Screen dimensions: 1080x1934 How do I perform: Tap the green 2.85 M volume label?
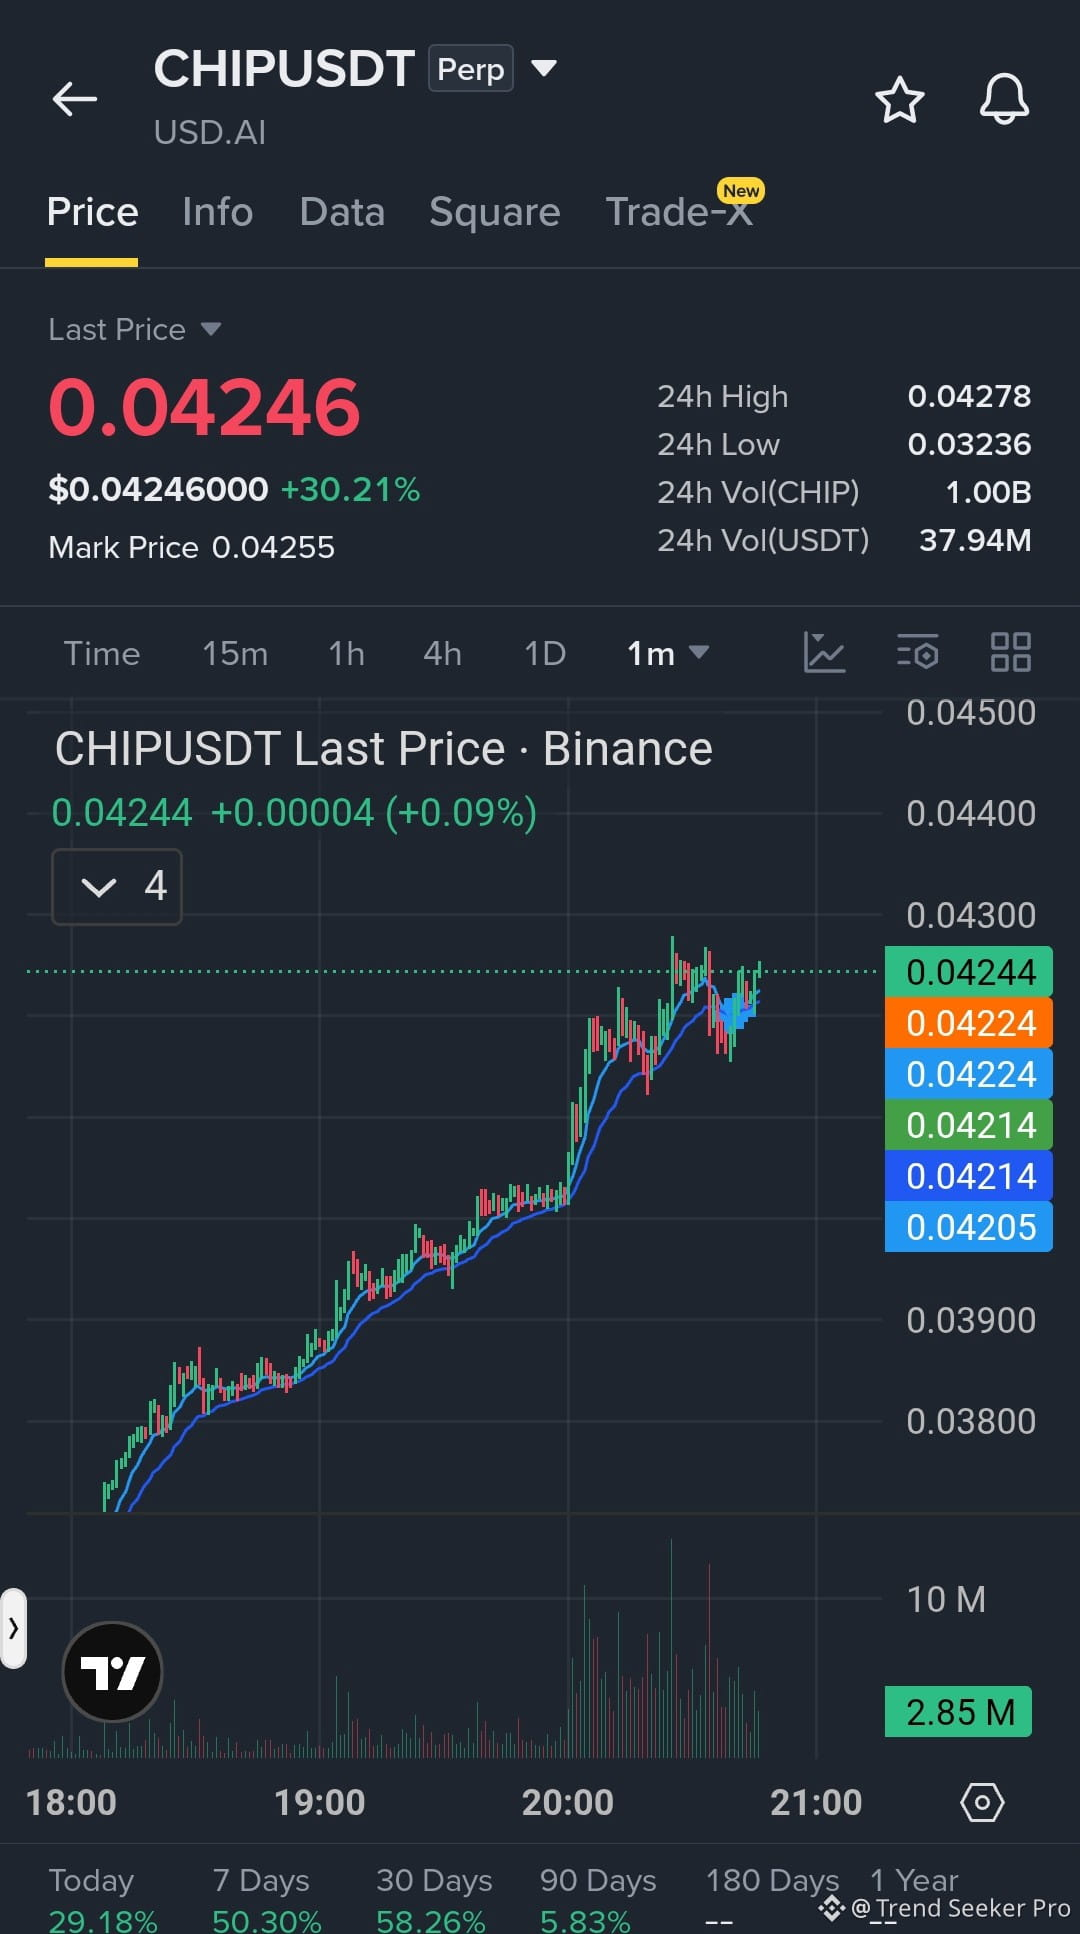pyautogui.click(x=958, y=1712)
